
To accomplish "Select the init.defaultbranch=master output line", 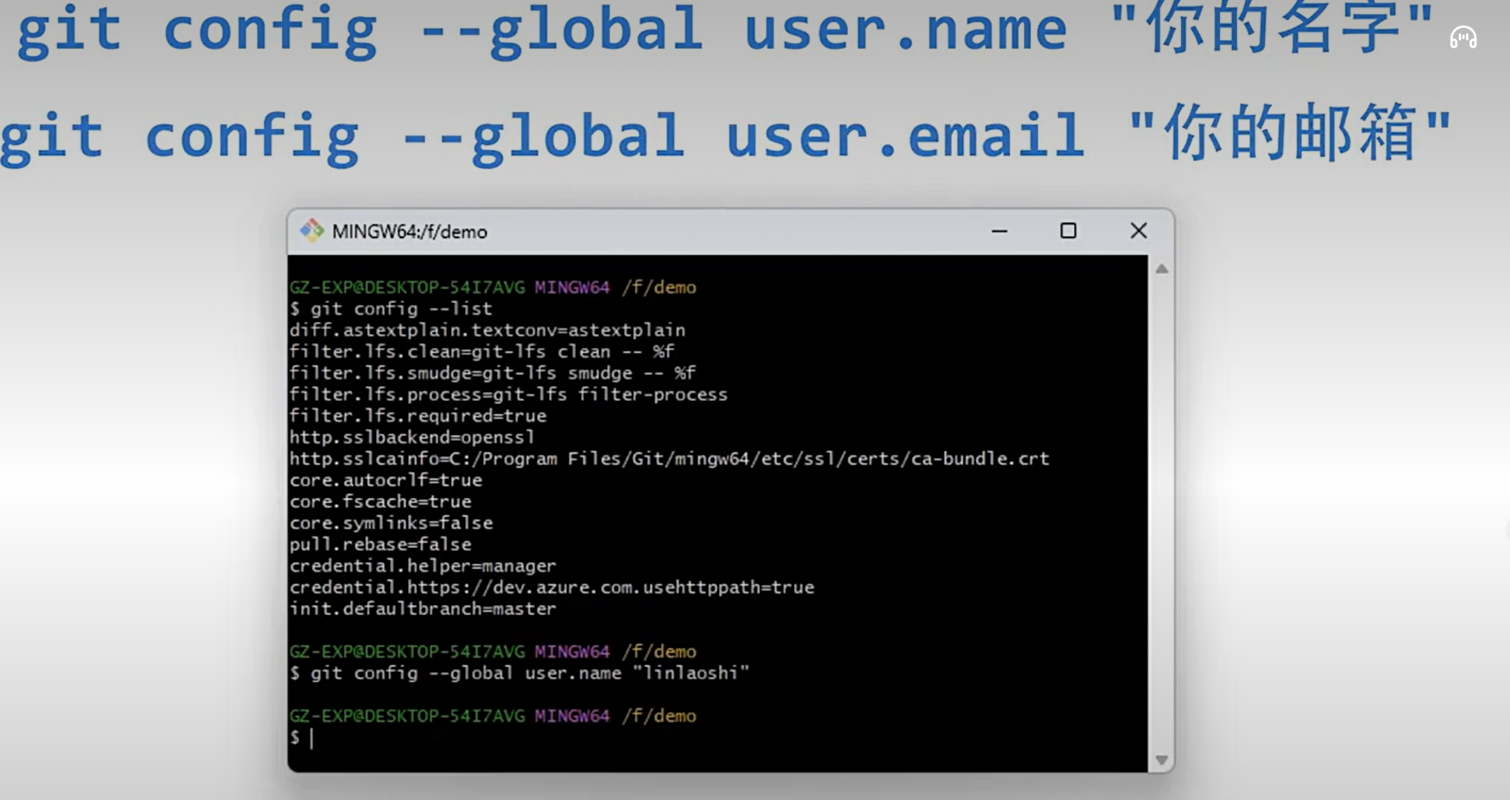I will pos(423,609).
